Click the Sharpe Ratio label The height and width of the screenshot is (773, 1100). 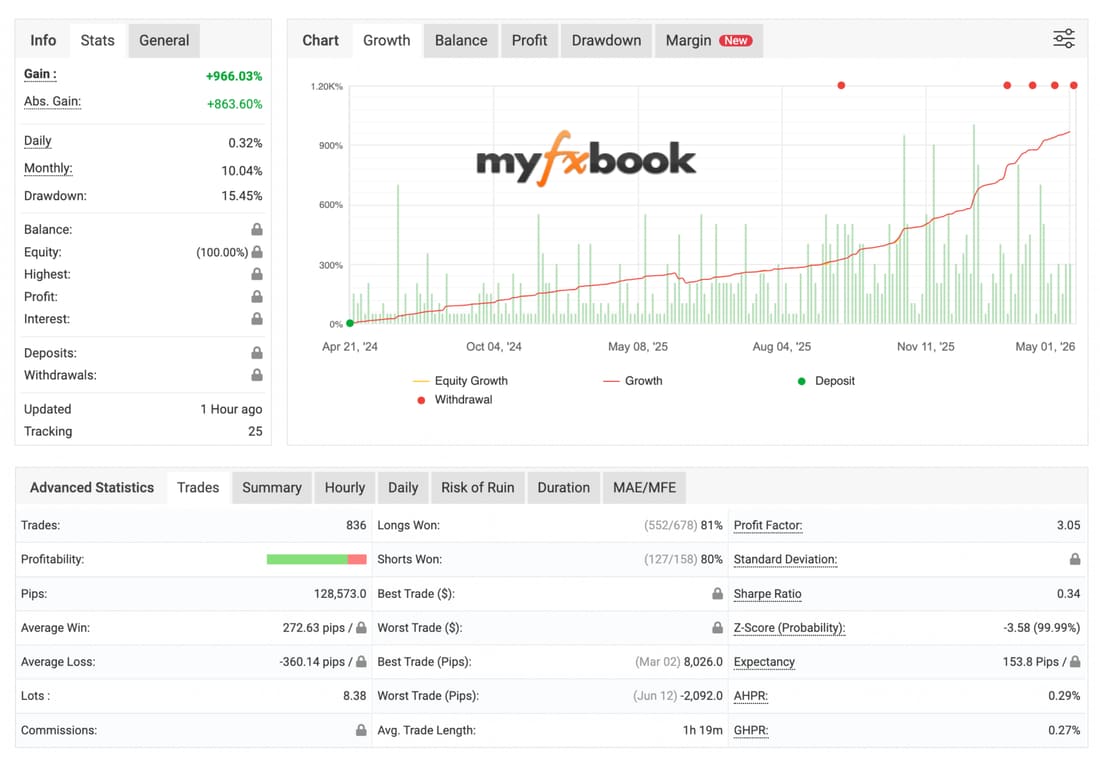767,594
